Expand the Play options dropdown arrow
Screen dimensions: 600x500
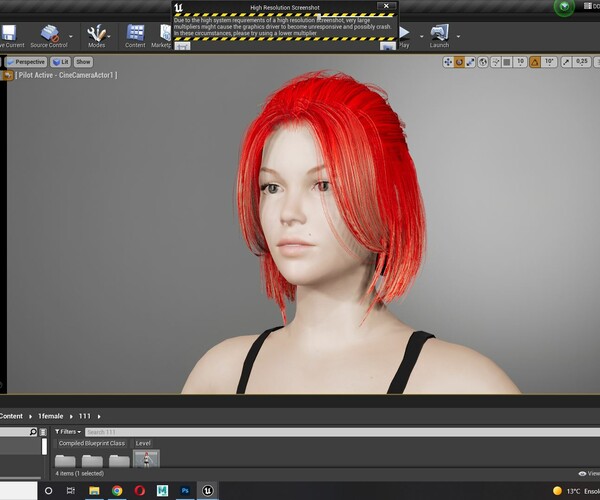click(x=422, y=37)
